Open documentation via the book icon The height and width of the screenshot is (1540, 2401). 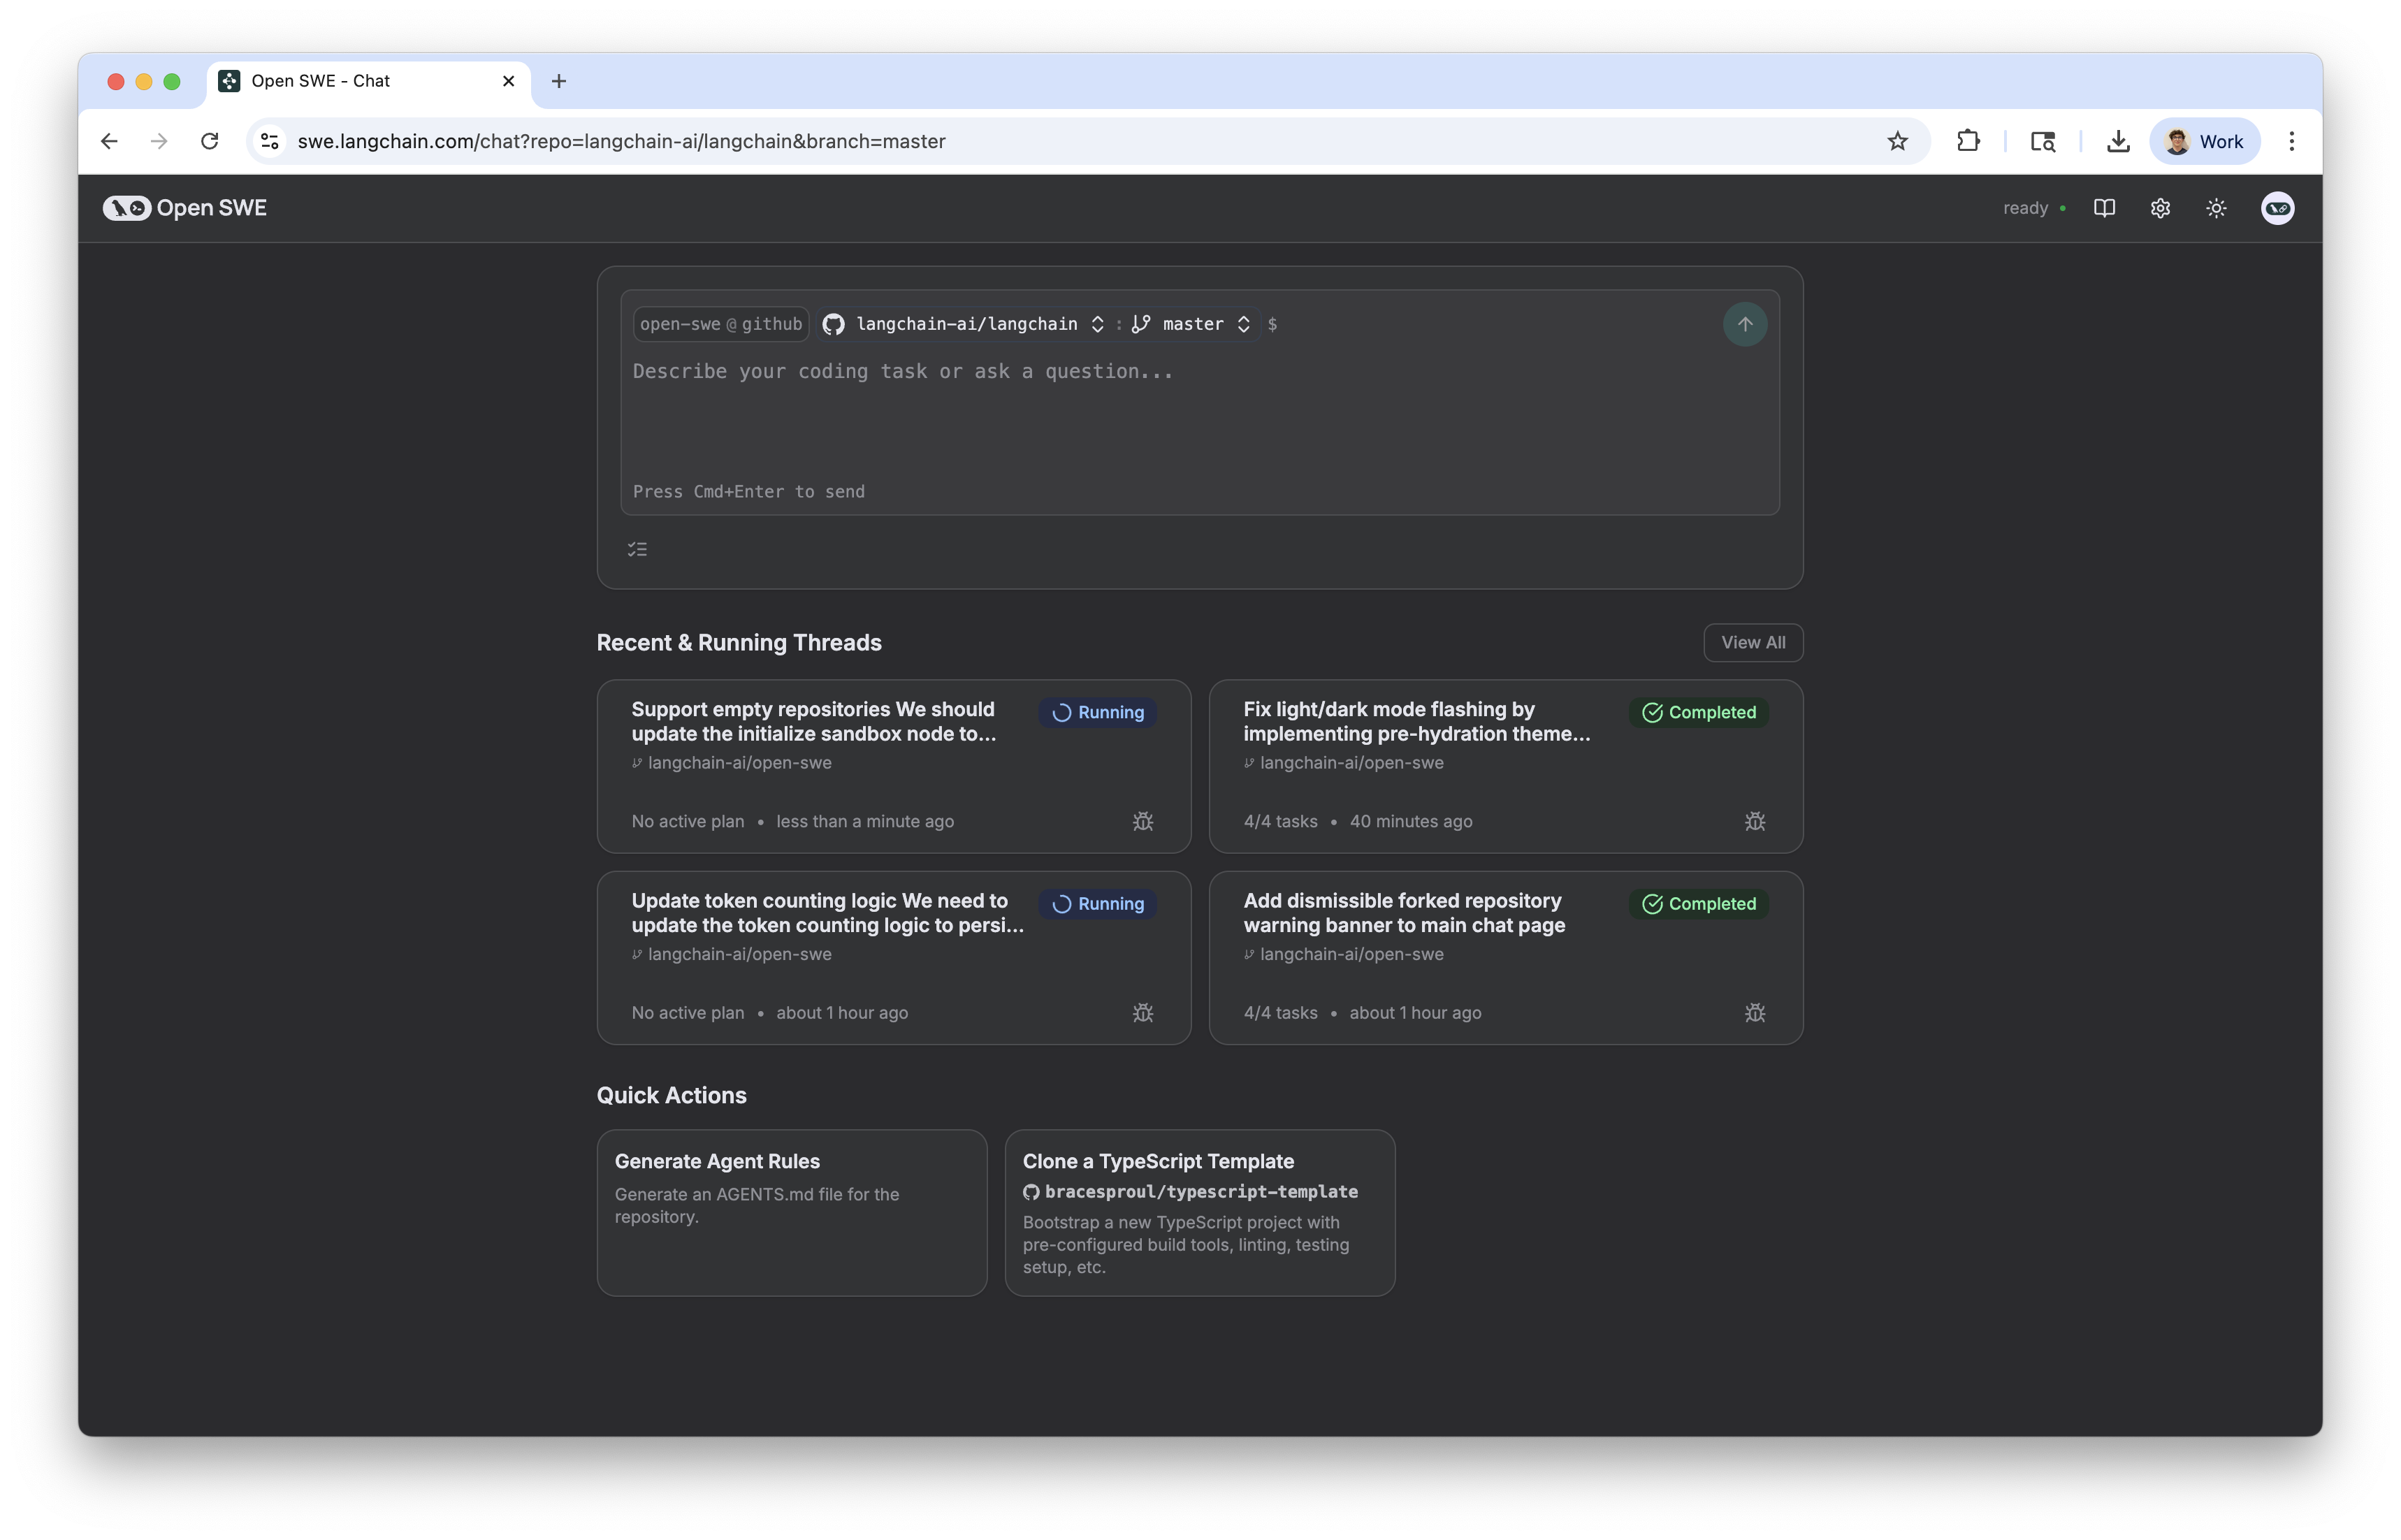tap(2104, 208)
